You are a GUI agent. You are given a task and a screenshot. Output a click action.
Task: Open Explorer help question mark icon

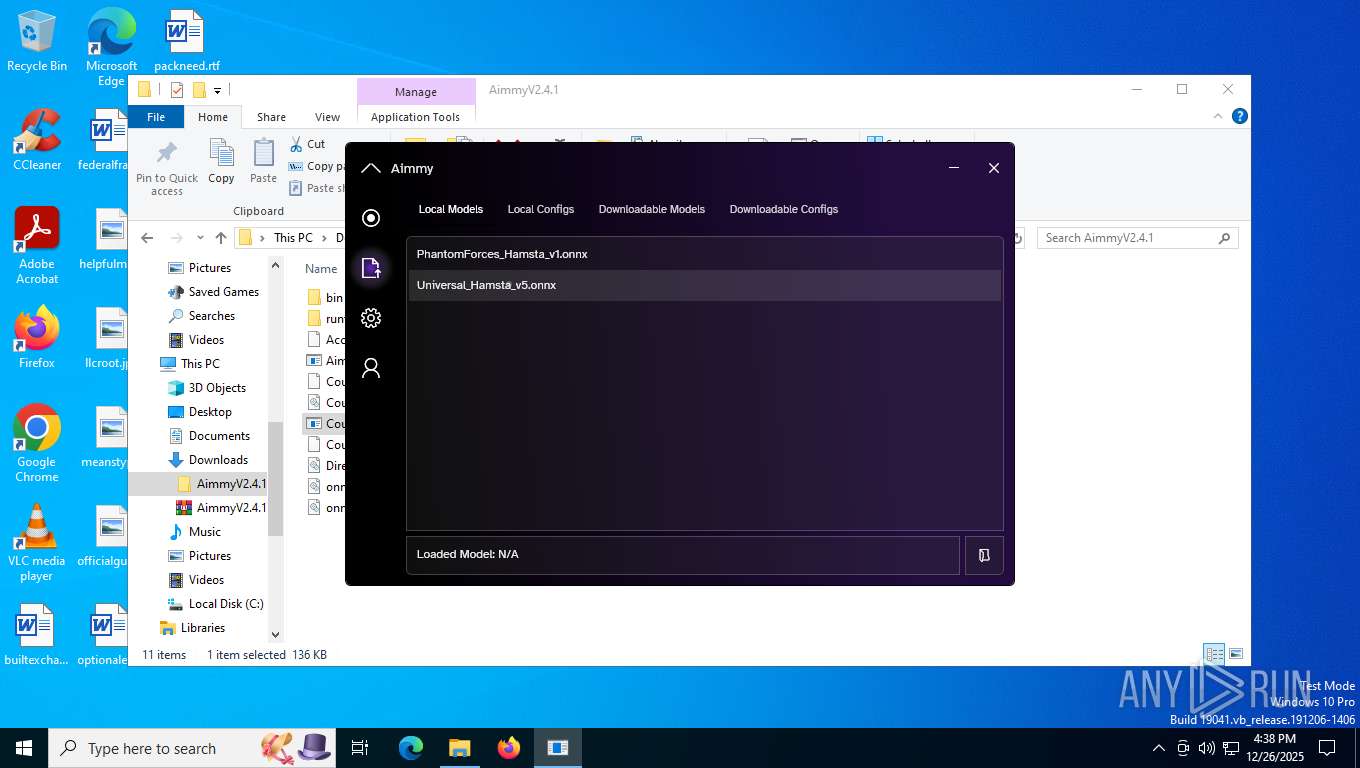[1240, 116]
